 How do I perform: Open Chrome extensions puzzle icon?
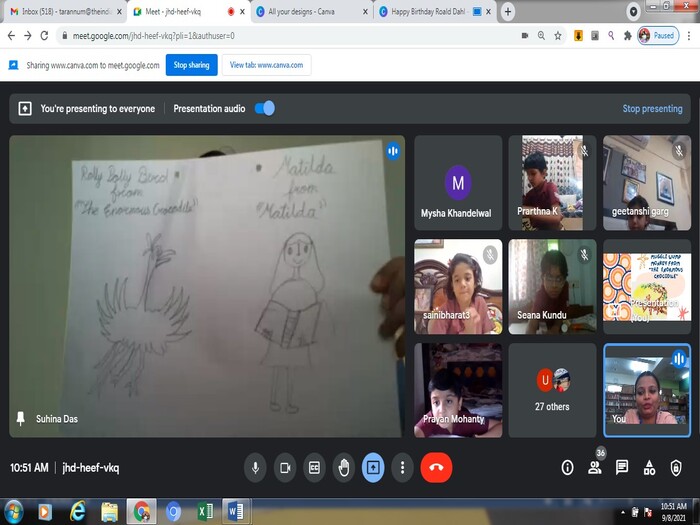[628, 36]
